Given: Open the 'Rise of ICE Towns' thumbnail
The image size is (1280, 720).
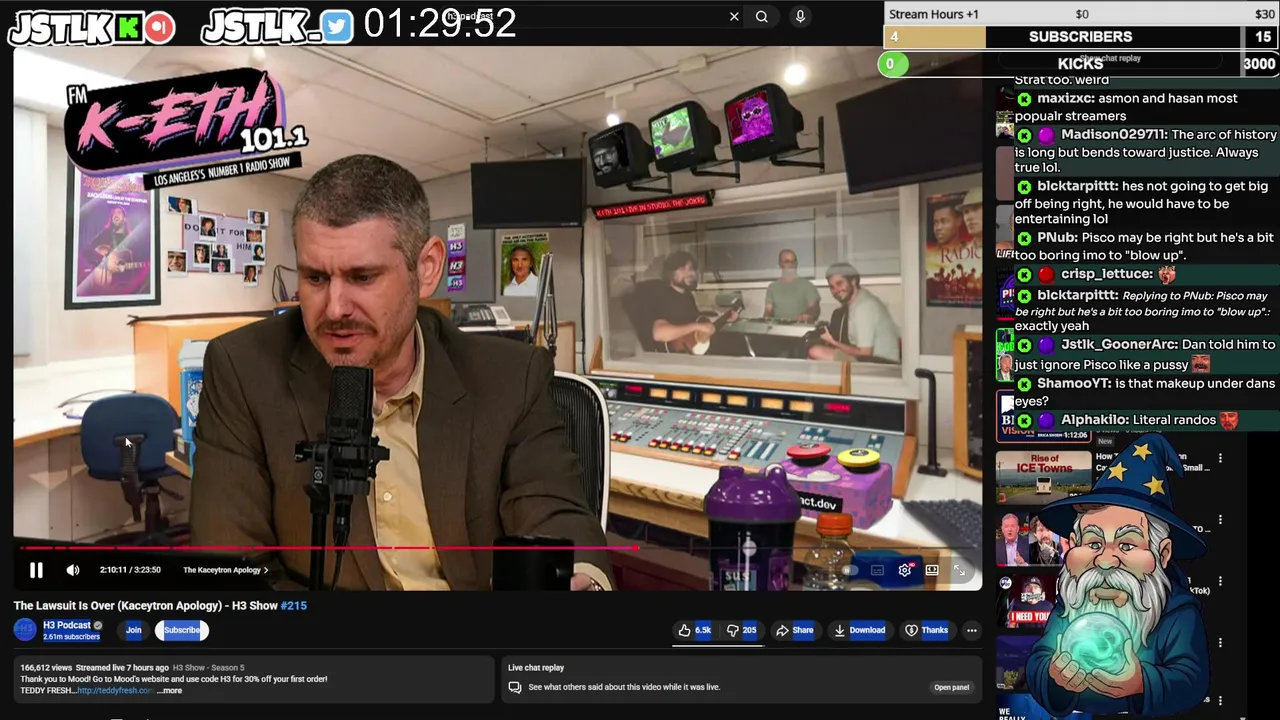Looking at the screenshot, I should tap(1043, 477).
